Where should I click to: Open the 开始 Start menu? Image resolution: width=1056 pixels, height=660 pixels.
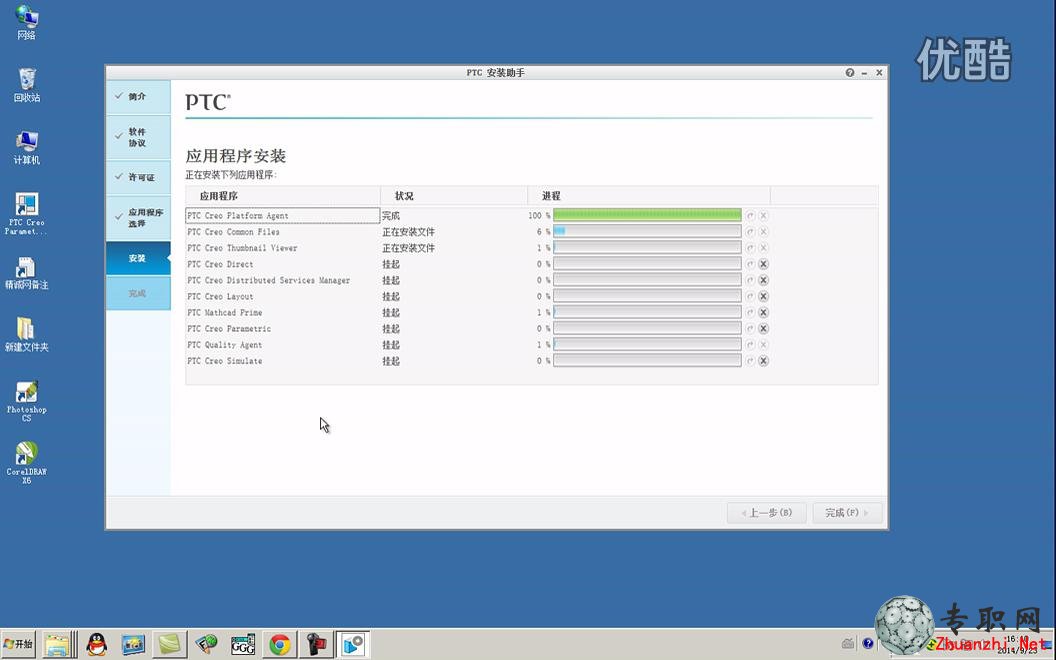coord(18,645)
